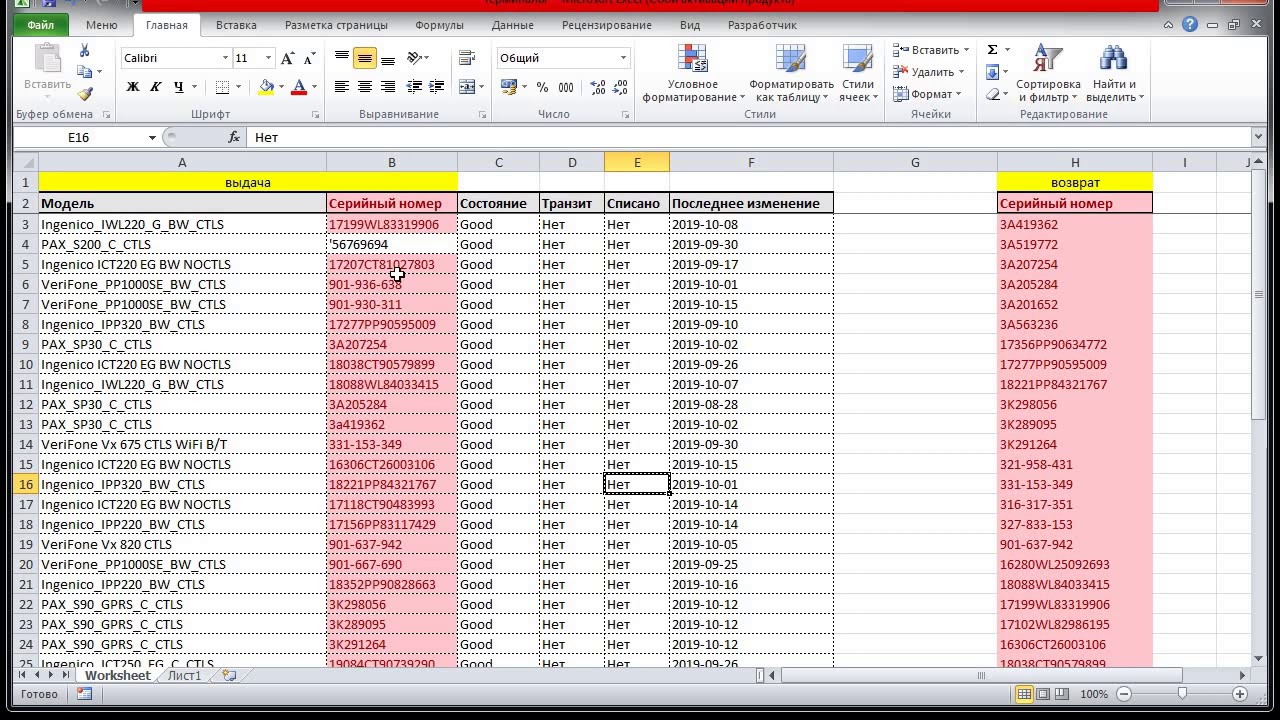The height and width of the screenshot is (720, 1280).
Task: Increase font size with the large A icon
Action: tap(288, 58)
